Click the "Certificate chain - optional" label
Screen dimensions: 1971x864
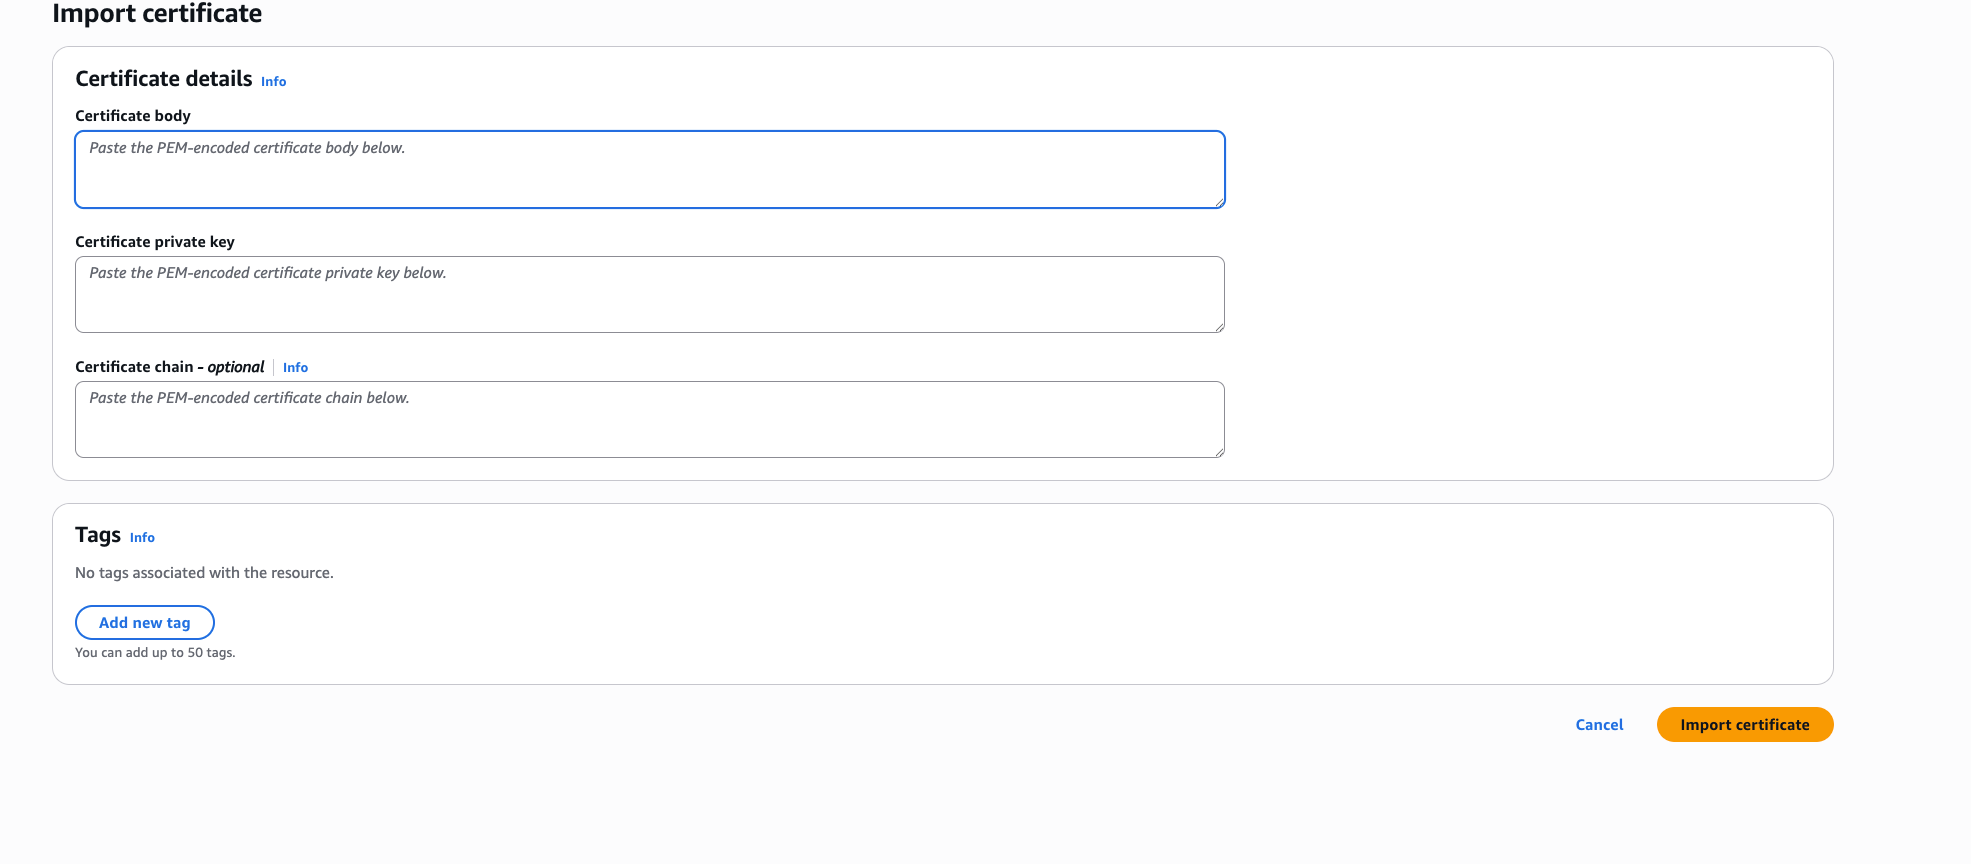(170, 367)
